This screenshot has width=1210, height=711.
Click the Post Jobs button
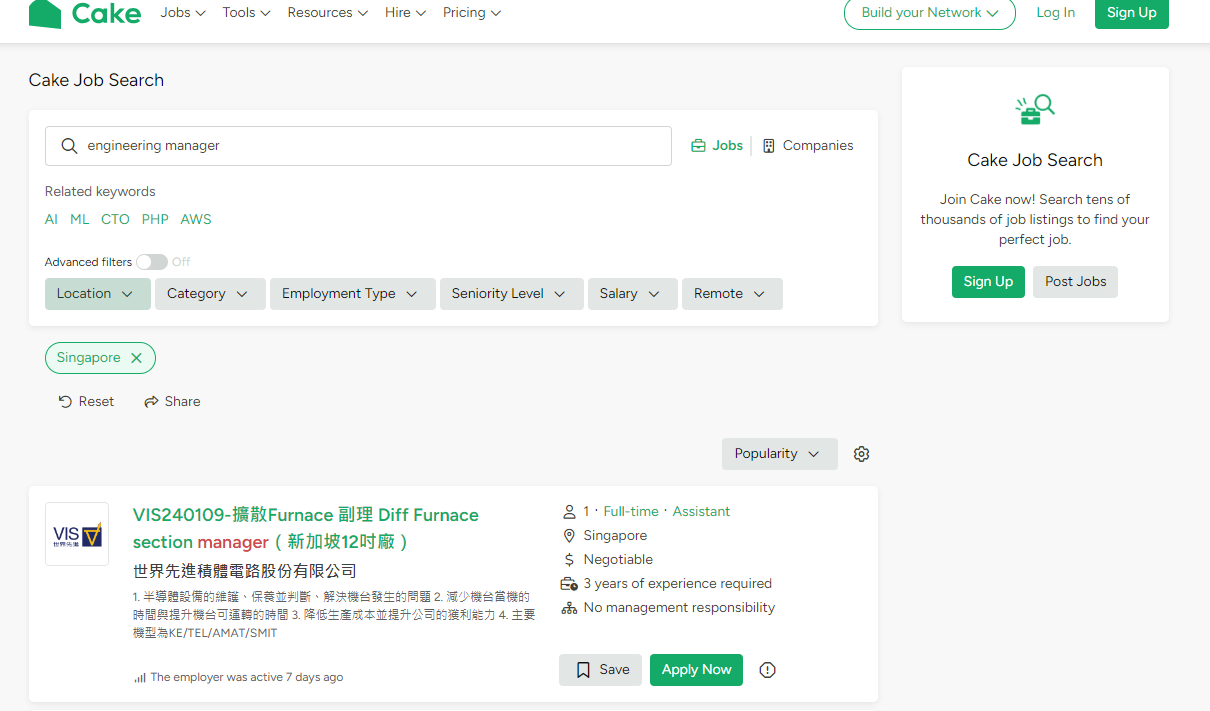[1076, 282]
